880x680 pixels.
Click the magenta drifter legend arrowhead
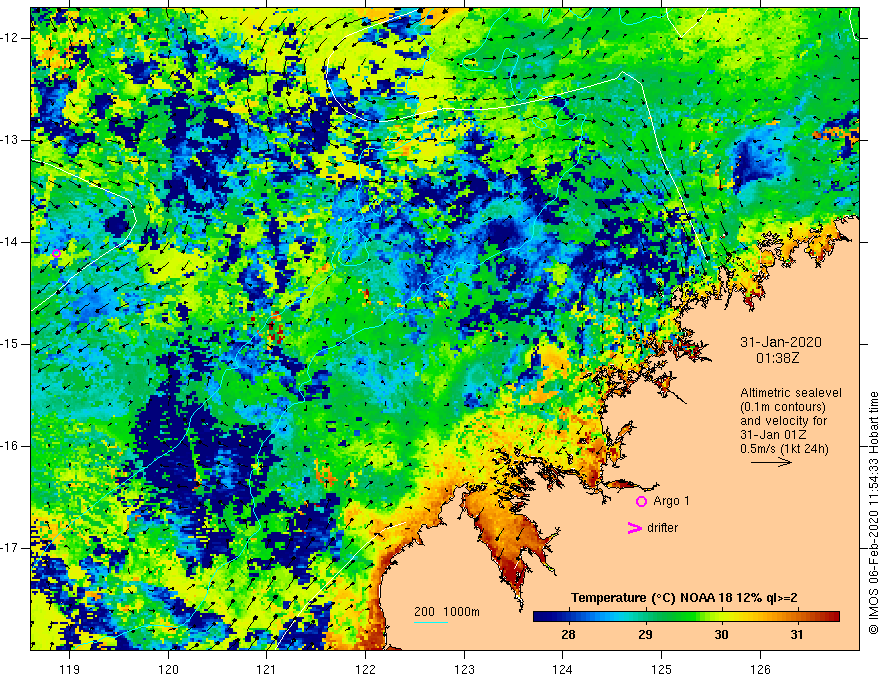point(635,528)
